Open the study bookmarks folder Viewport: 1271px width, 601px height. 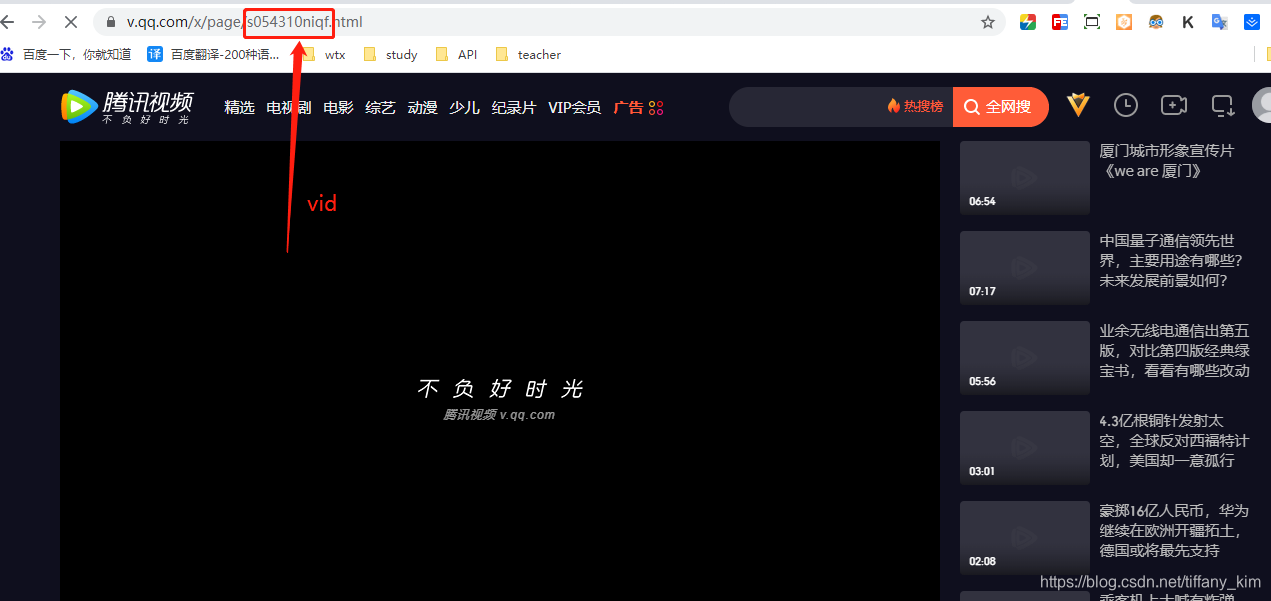(x=391, y=55)
